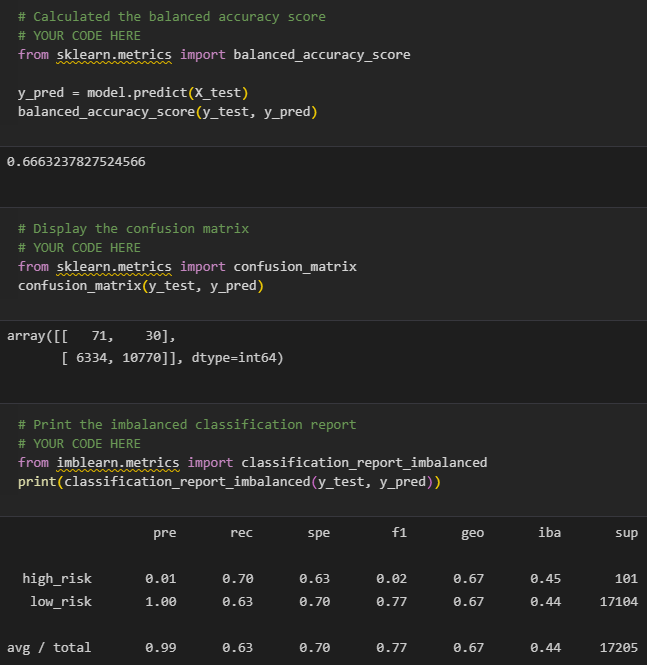Image resolution: width=647 pixels, height=665 pixels.
Task: Click the comment '# Display the confusion matrix'
Action: (133, 229)
